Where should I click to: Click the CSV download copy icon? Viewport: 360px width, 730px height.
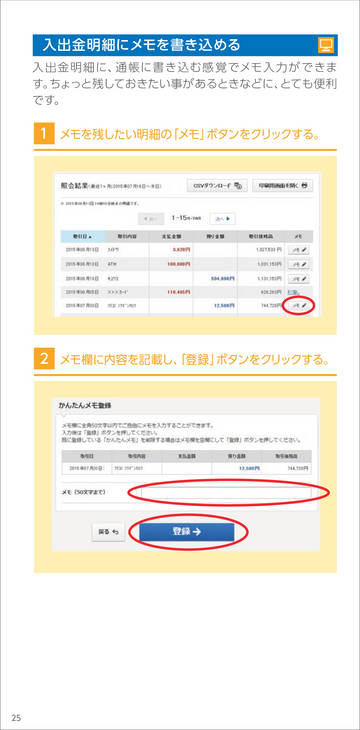[238, 185]
